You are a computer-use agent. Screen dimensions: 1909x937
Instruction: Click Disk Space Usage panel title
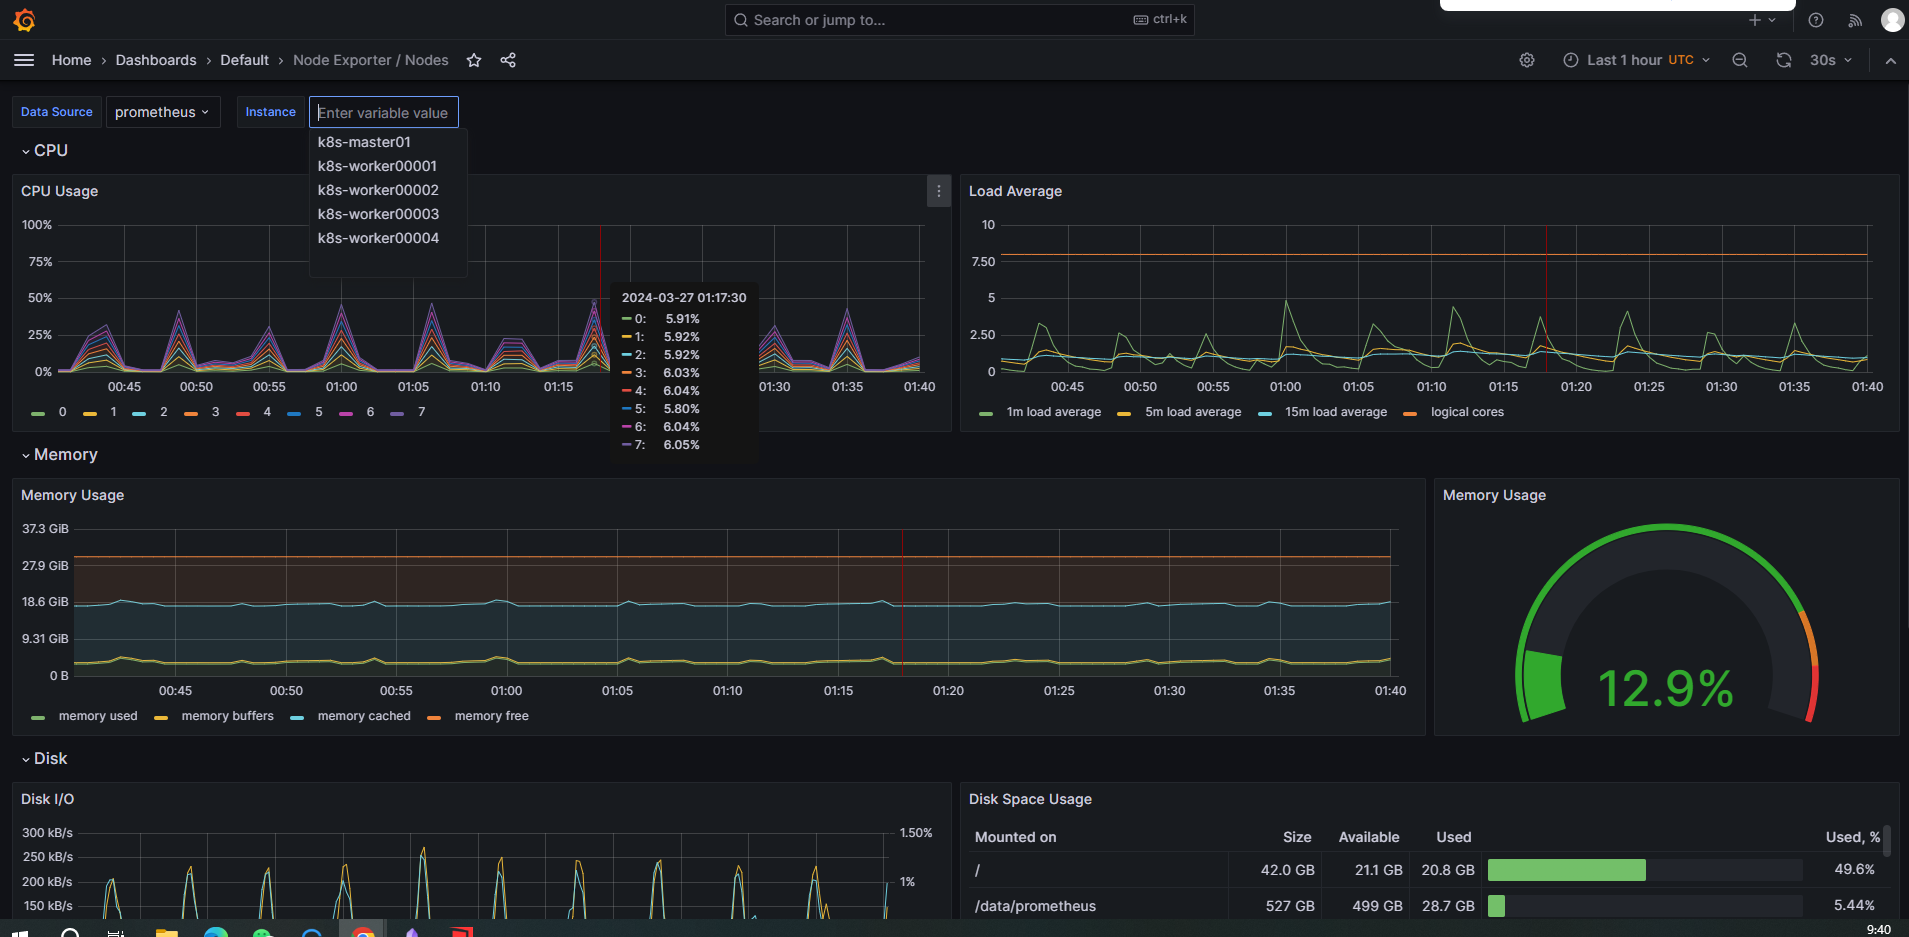[x=1030, y=799]
